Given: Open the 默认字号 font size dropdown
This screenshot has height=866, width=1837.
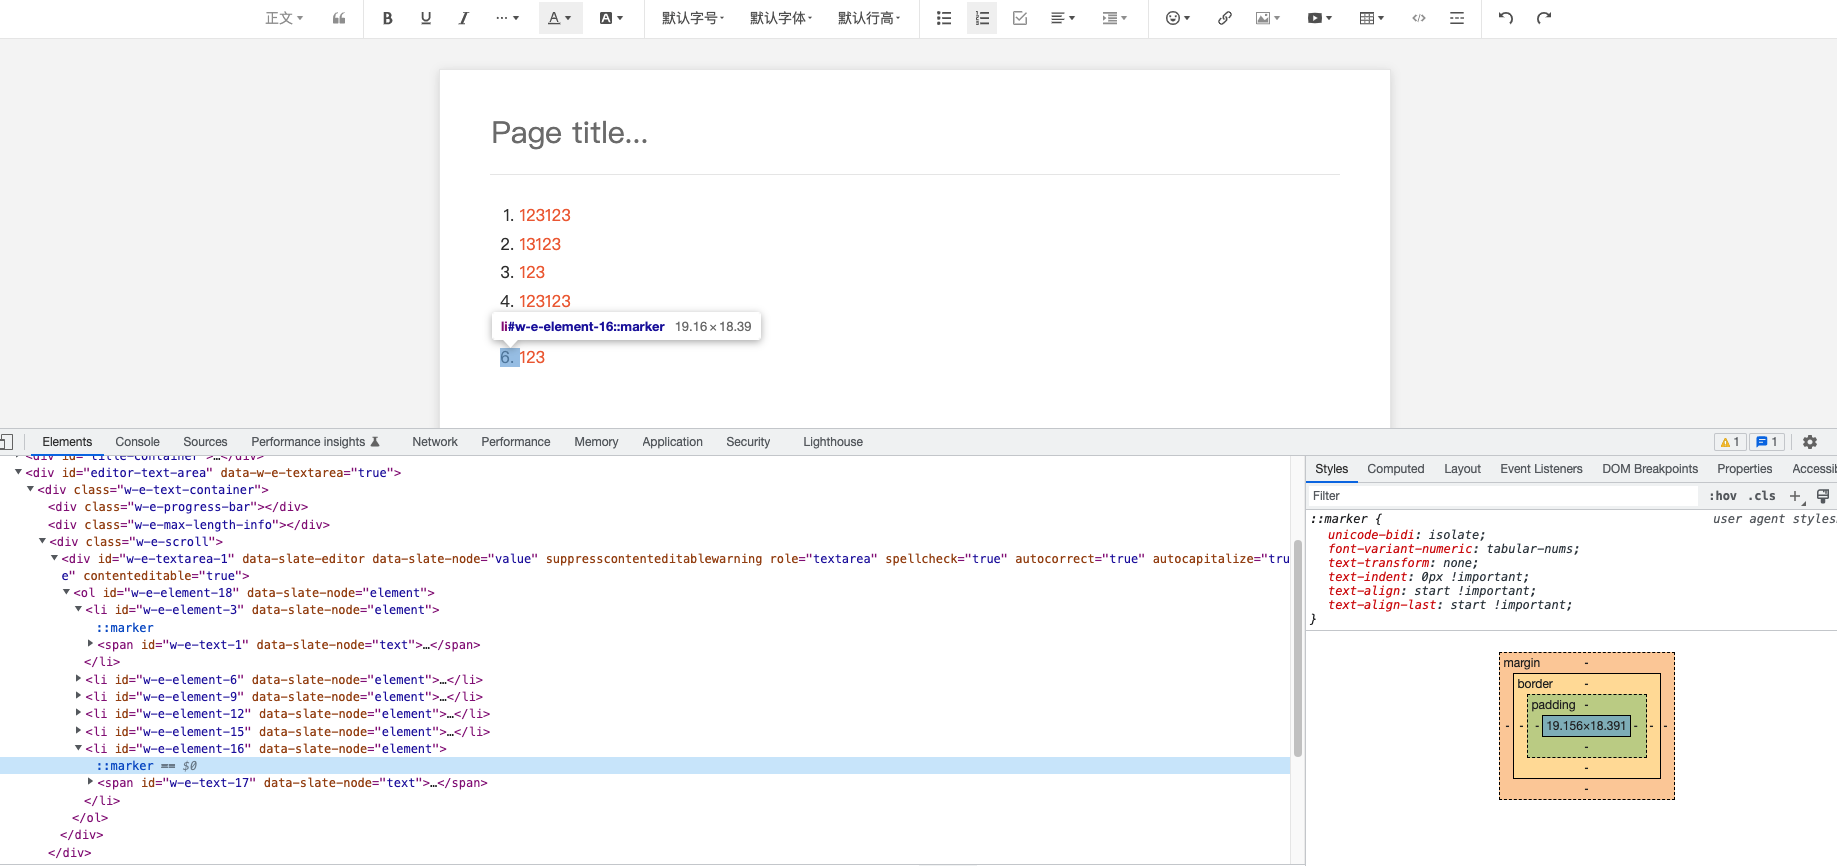Looking at the screenshot, I should [693, 18].
